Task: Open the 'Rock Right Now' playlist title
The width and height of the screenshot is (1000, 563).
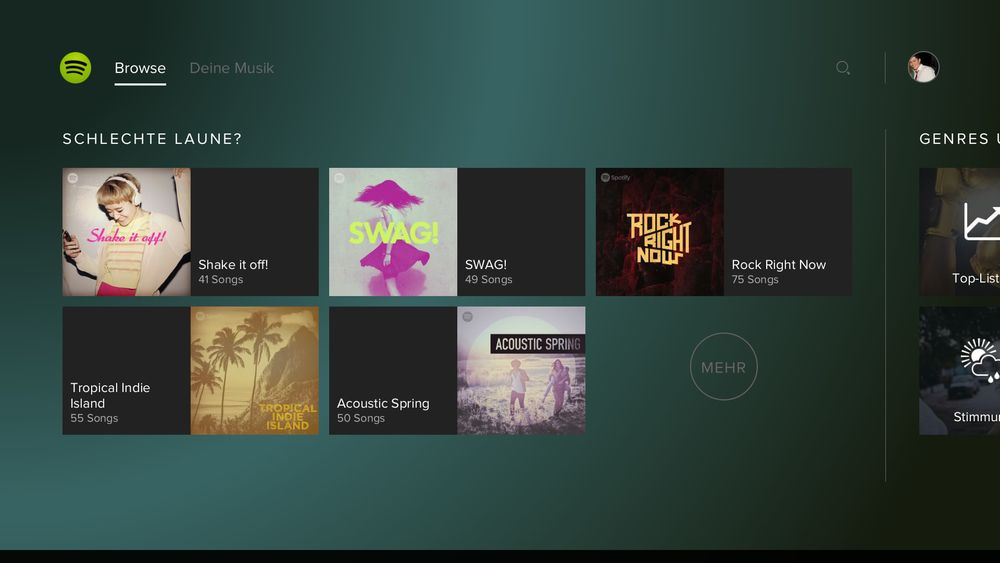Action: coord(778,265)
